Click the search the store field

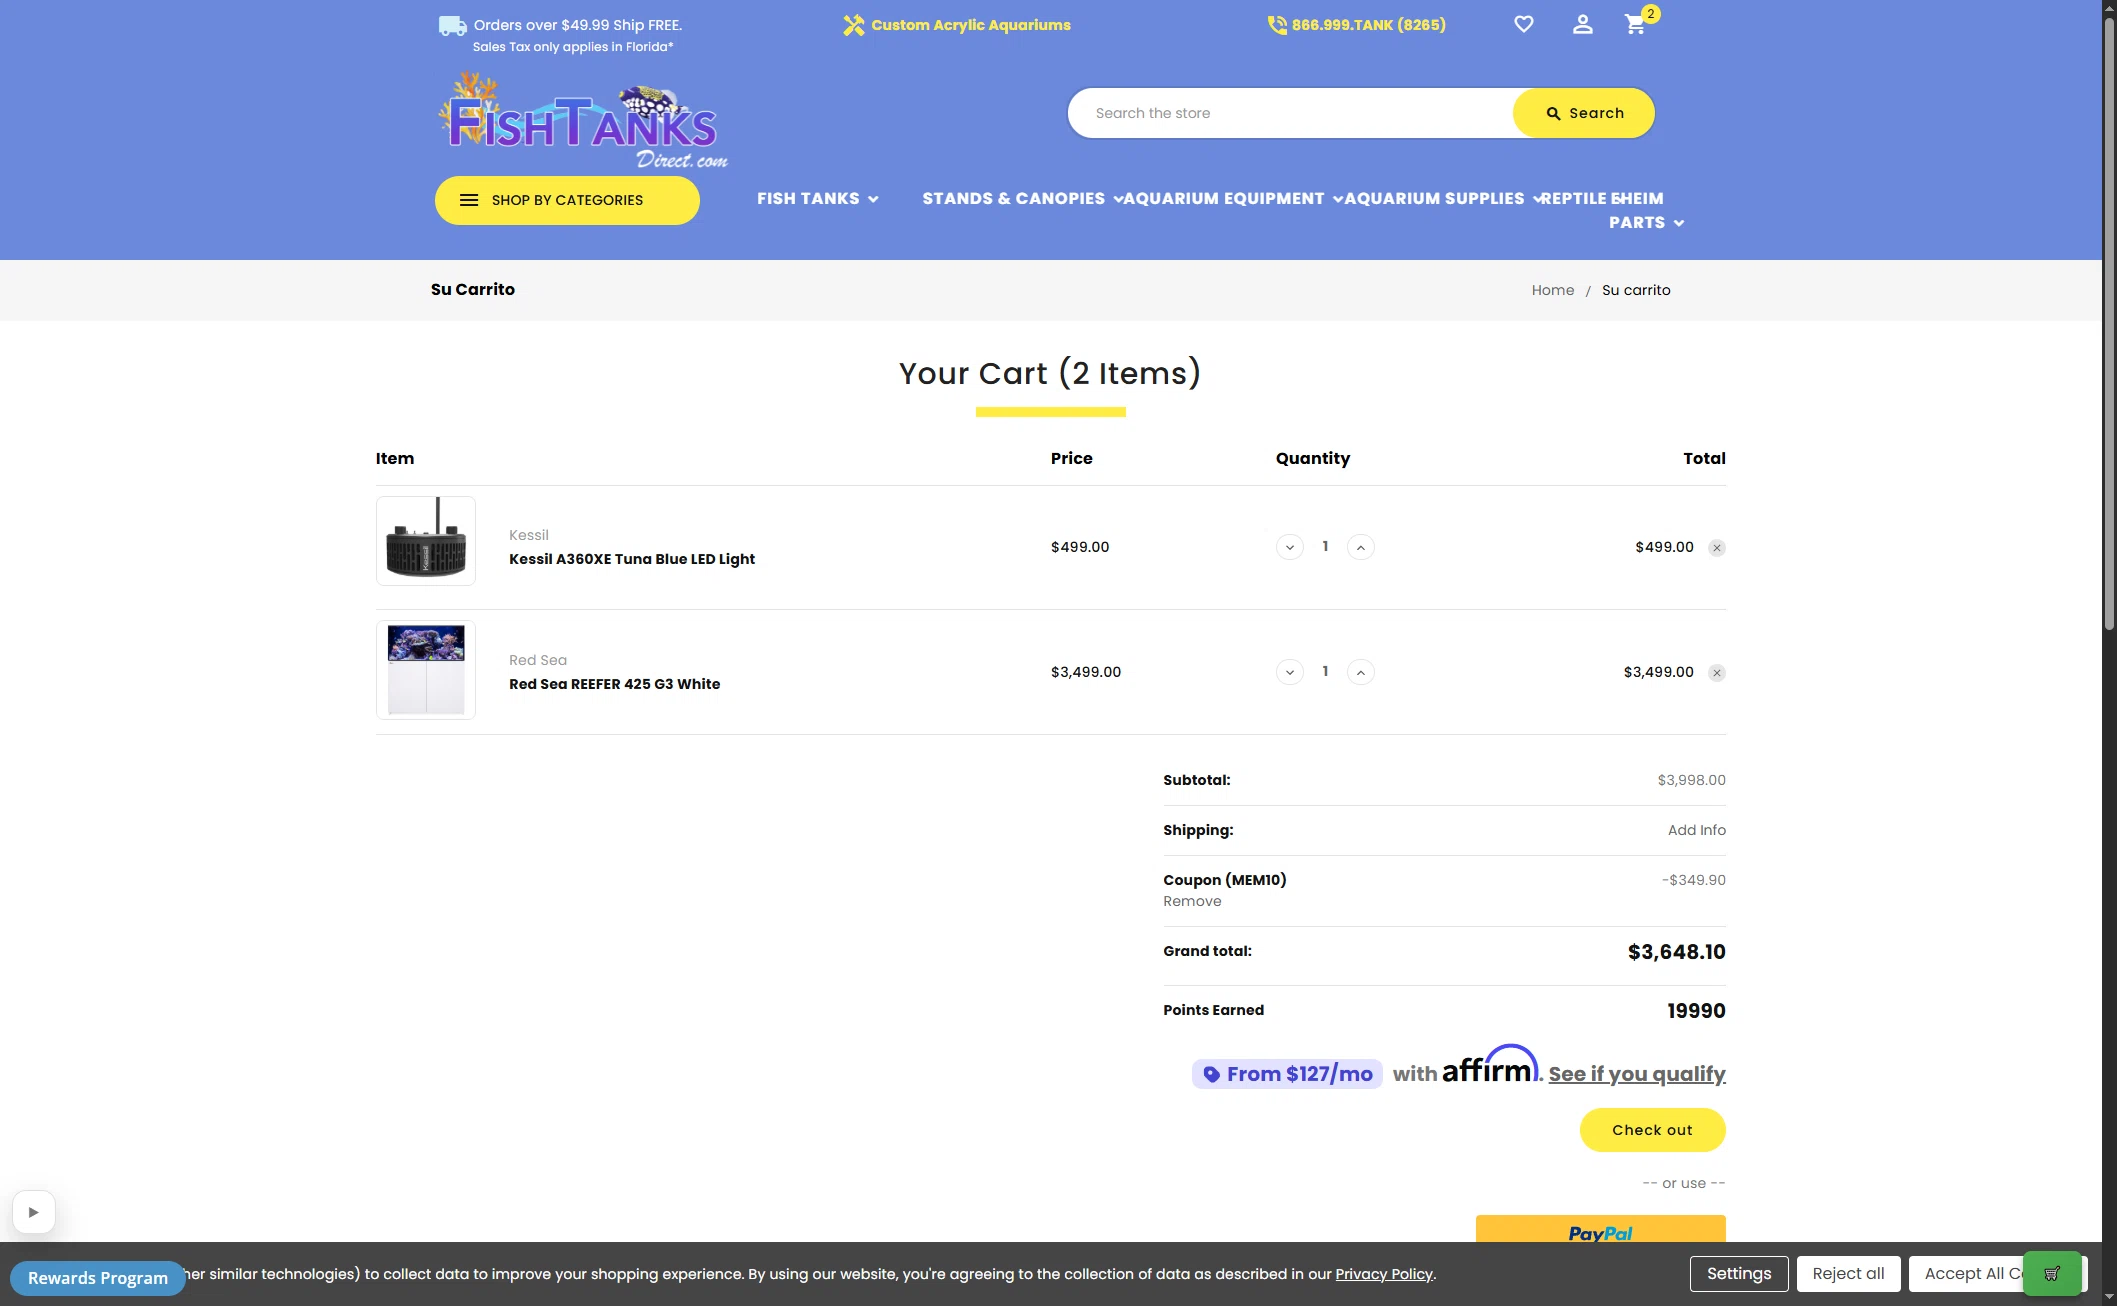[1291, 113]
